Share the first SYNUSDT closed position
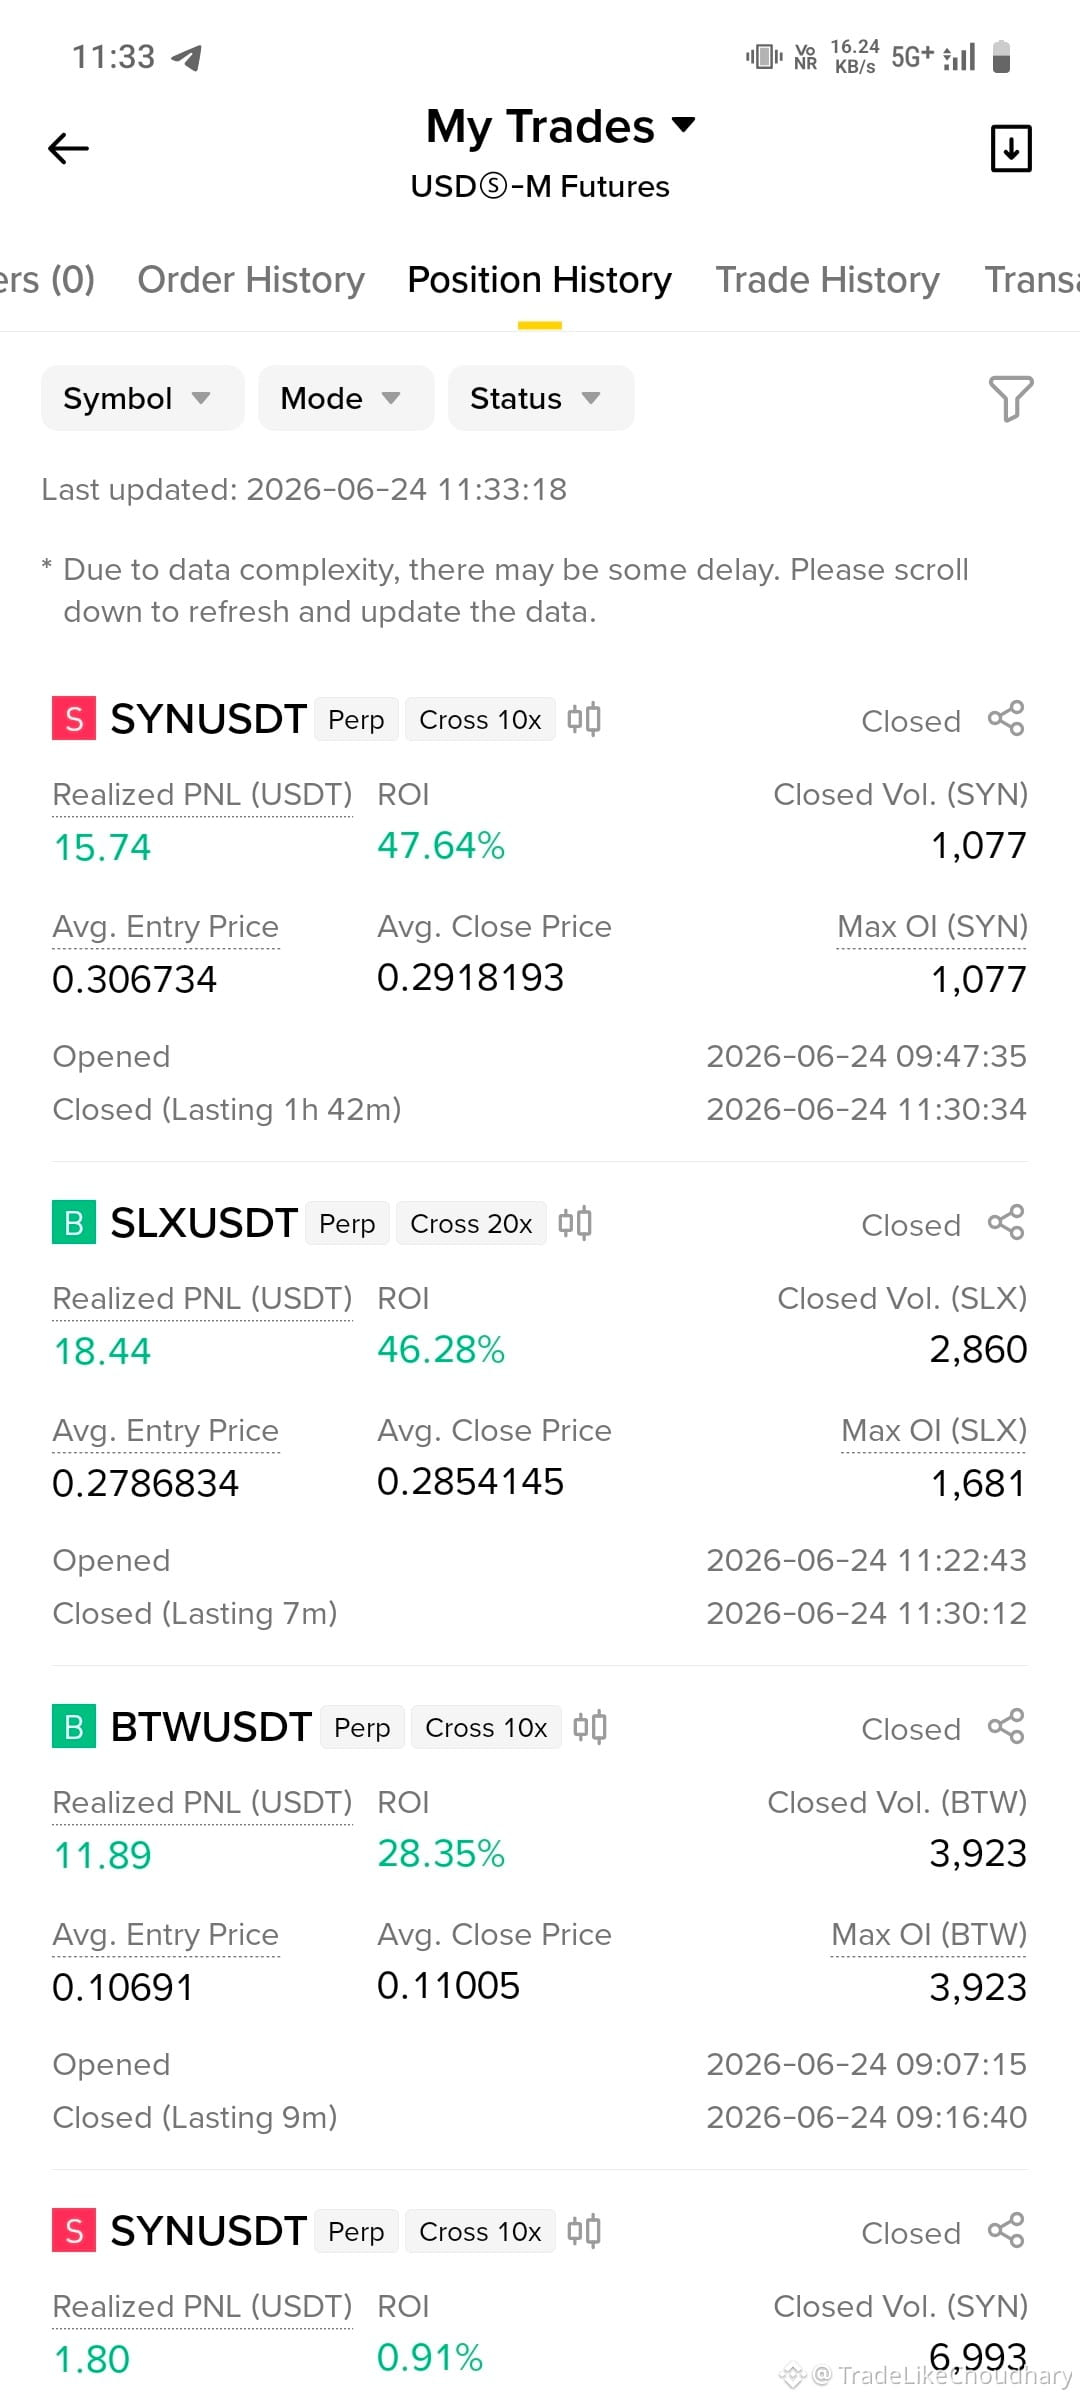This screenshot has width=1080, height=2400. click(1006, 719)
